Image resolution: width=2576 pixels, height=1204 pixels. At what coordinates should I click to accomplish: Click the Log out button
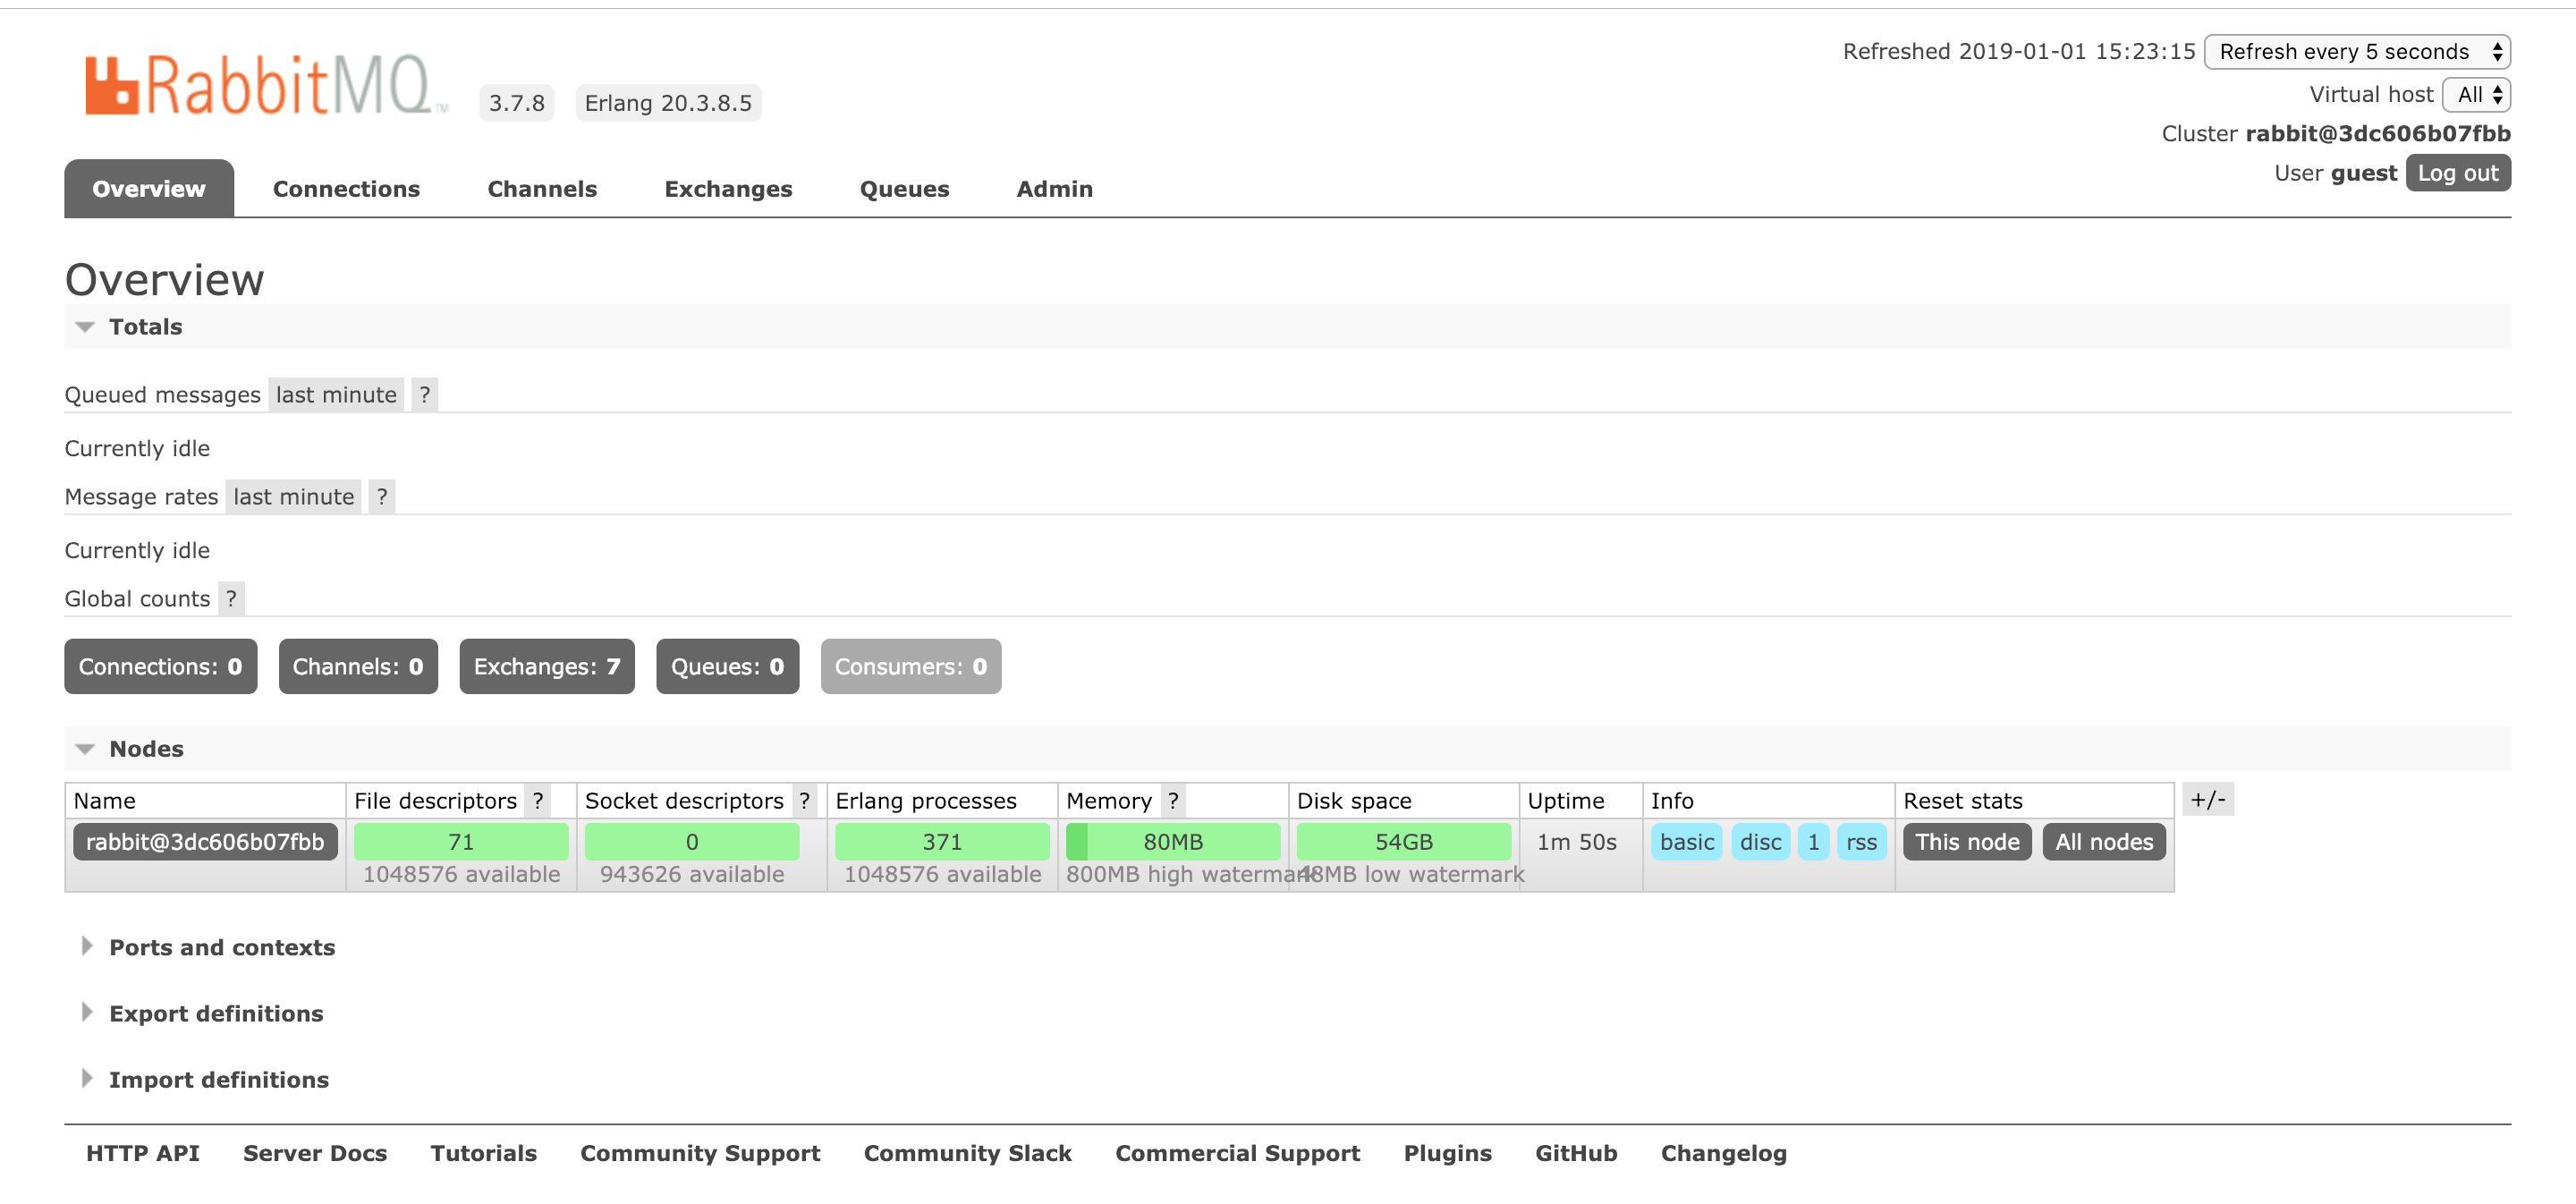click(x=2458, y=172)
